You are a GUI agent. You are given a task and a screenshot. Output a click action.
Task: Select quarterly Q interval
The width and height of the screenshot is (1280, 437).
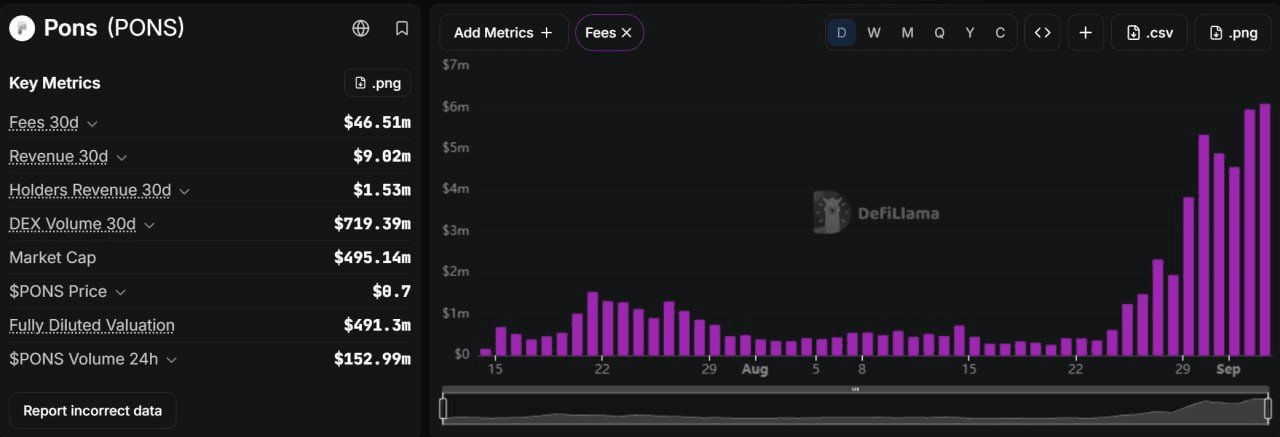(x=940, y=33)
